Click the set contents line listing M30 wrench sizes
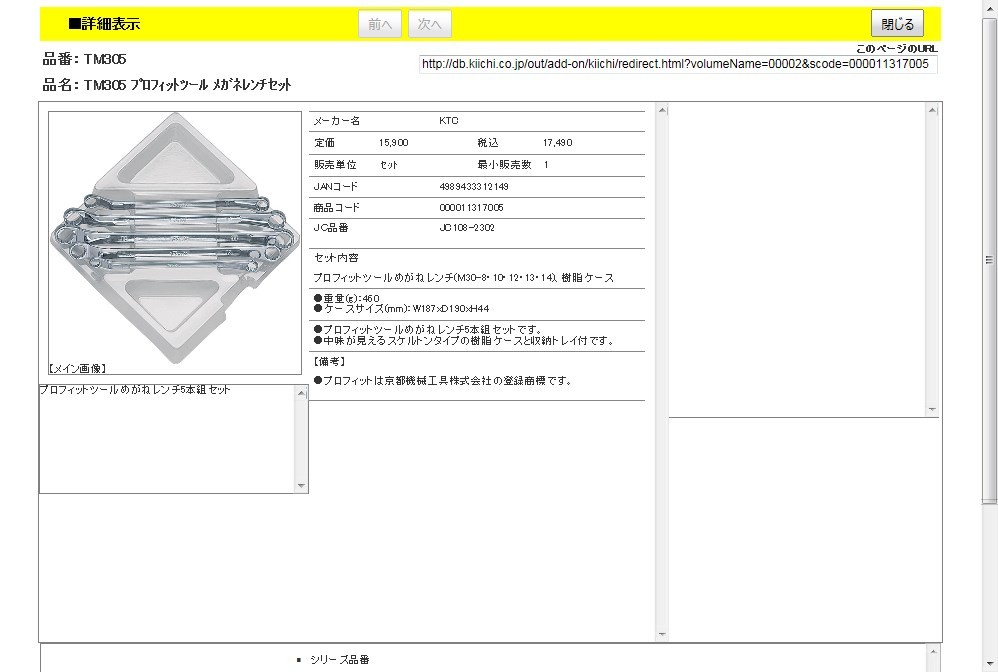 (463, 277)
